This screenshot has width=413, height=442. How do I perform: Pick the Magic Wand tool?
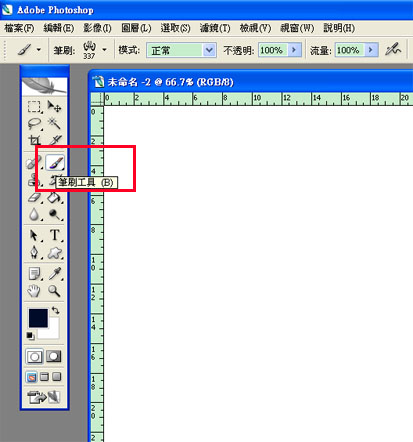pos(54,123)
